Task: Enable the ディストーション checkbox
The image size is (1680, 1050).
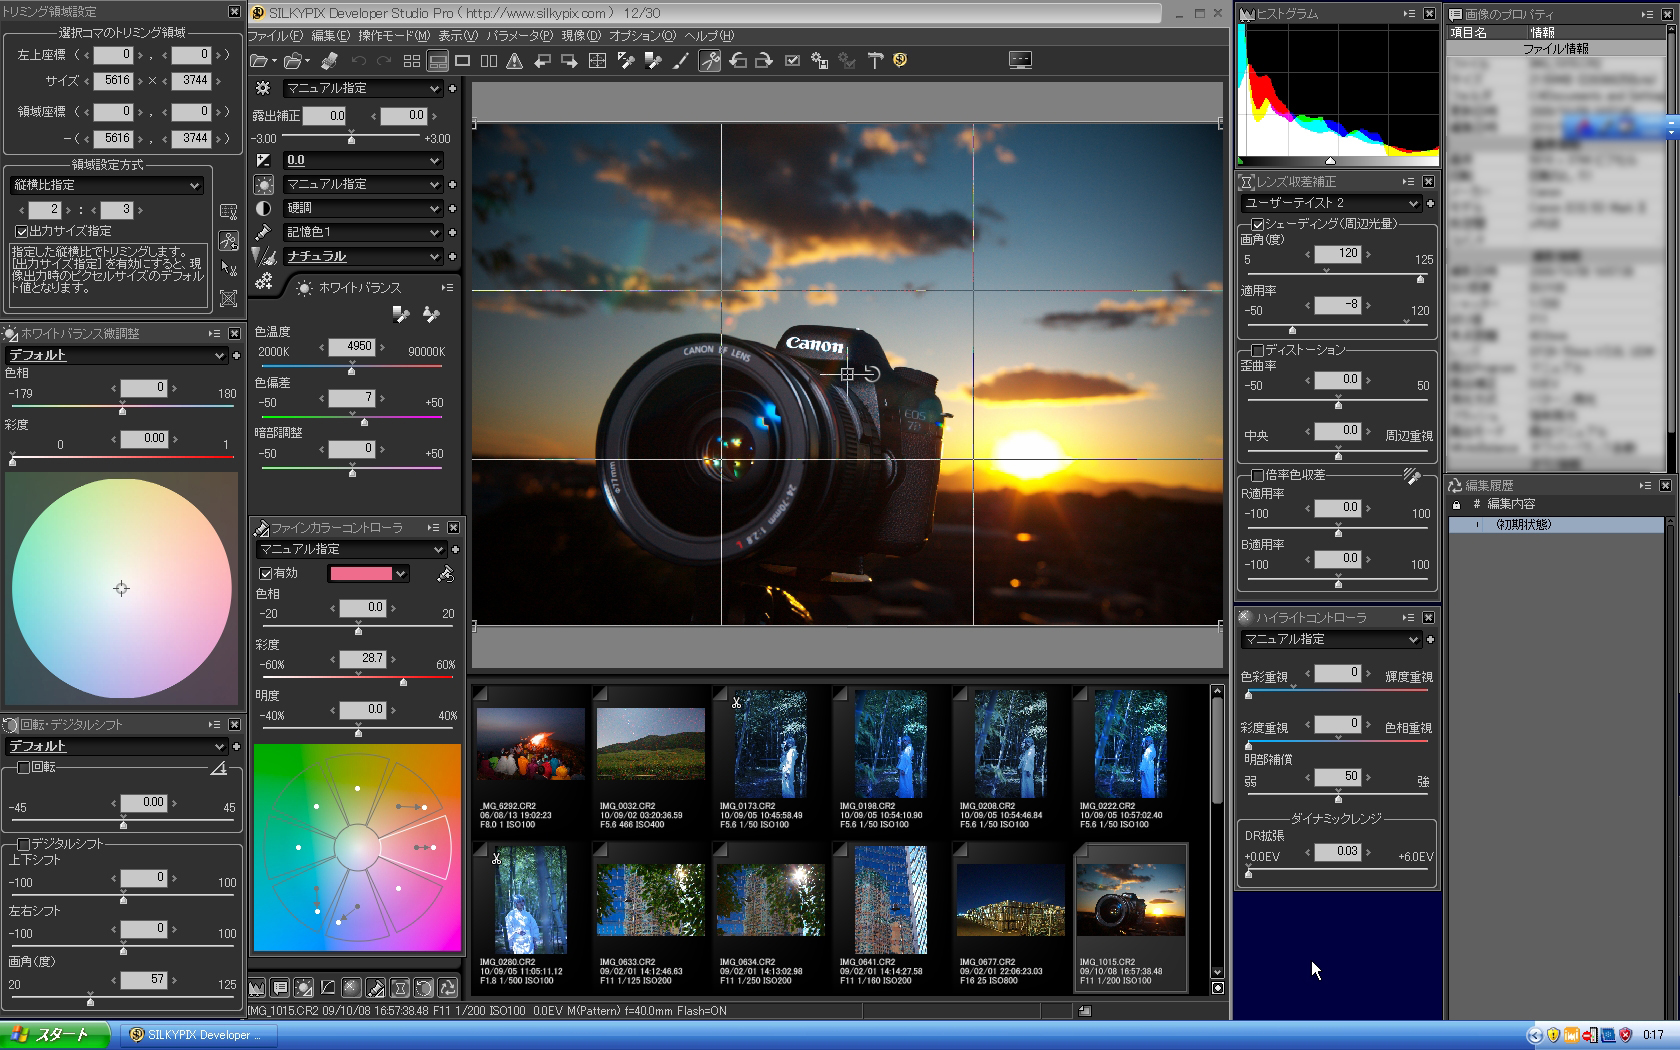Action: tap(1258, 351)
